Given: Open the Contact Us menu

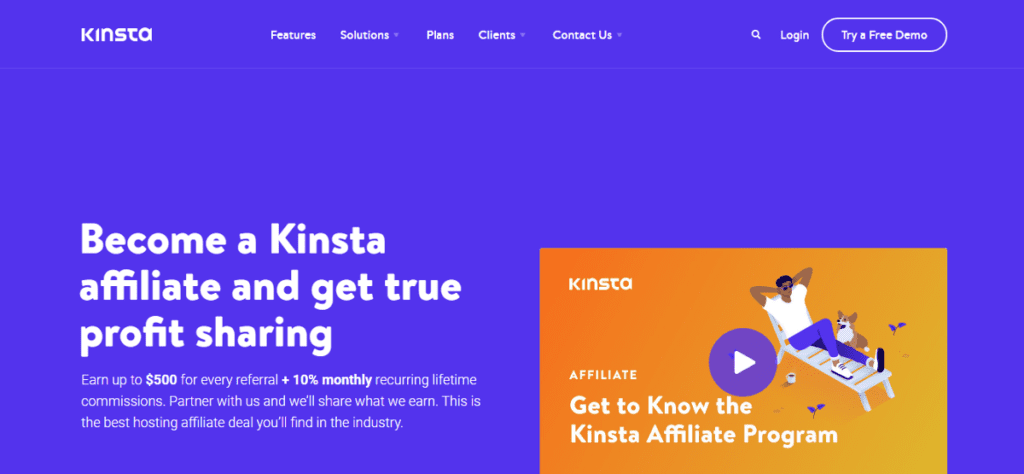Looking at the screenshot, I should point(583,35).
